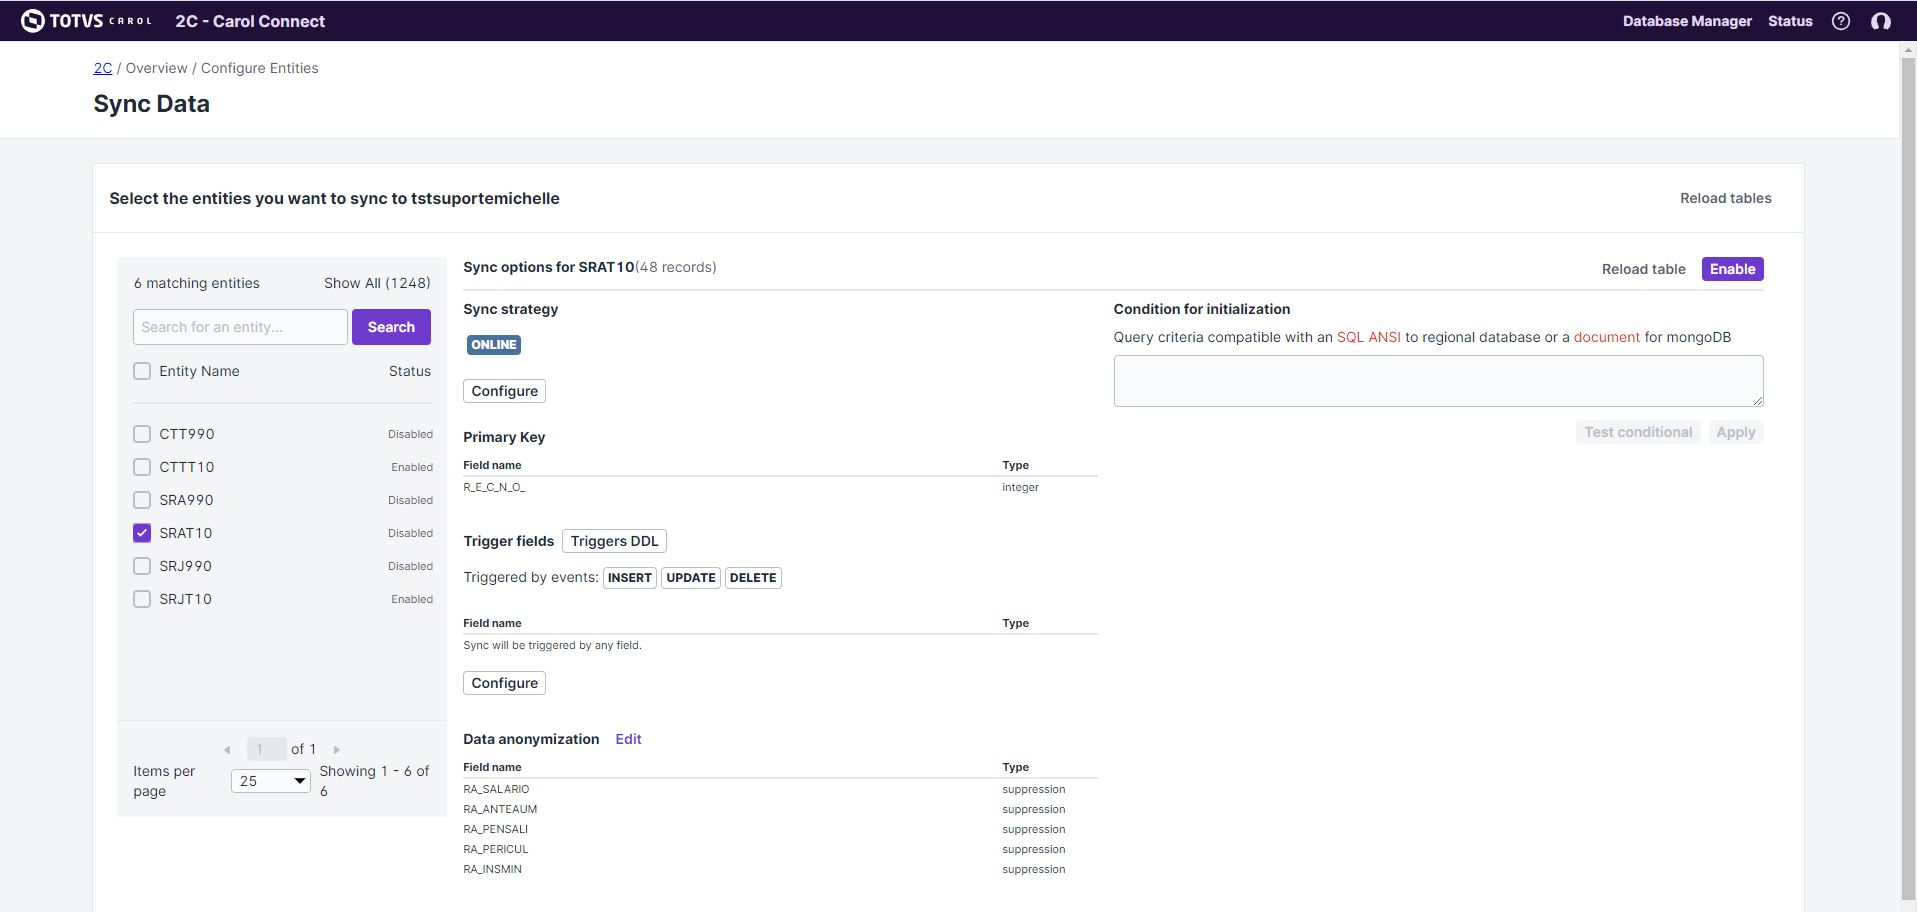1917x912 pixels.
Task: Click the 2C breadcrumb link
Action: pos(103,68)
